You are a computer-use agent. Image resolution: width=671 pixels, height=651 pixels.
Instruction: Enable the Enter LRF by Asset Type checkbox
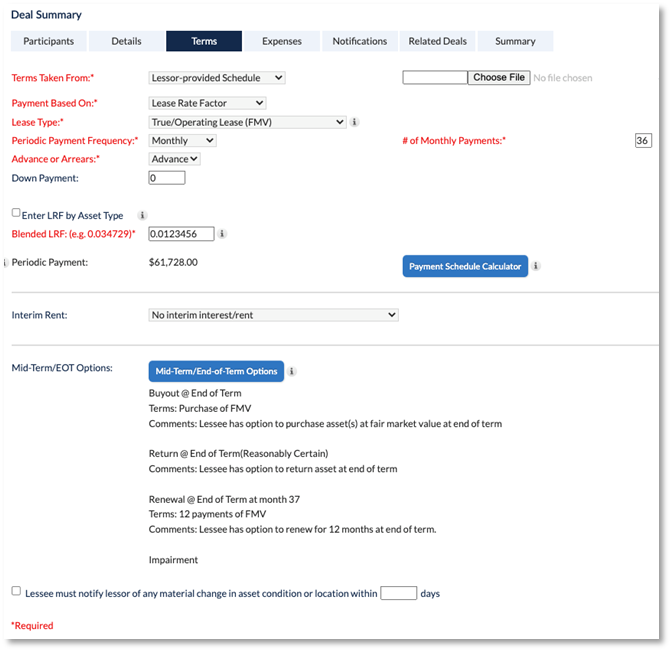tap(16, 213)
